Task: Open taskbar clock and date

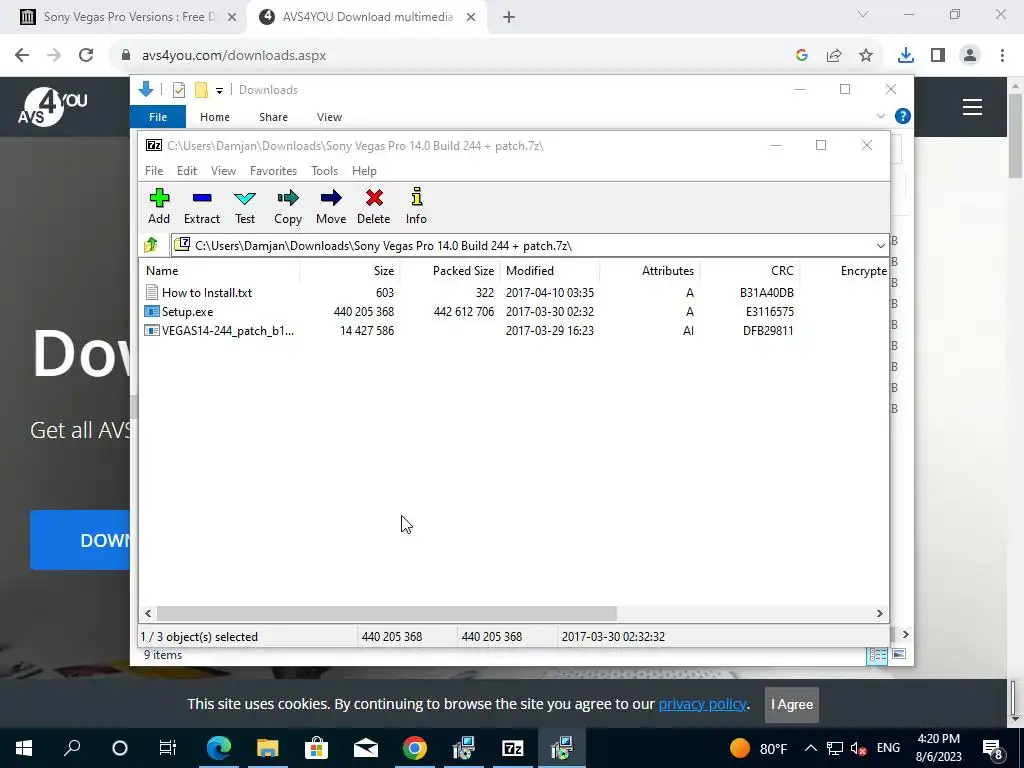Action: pos(939,748)
